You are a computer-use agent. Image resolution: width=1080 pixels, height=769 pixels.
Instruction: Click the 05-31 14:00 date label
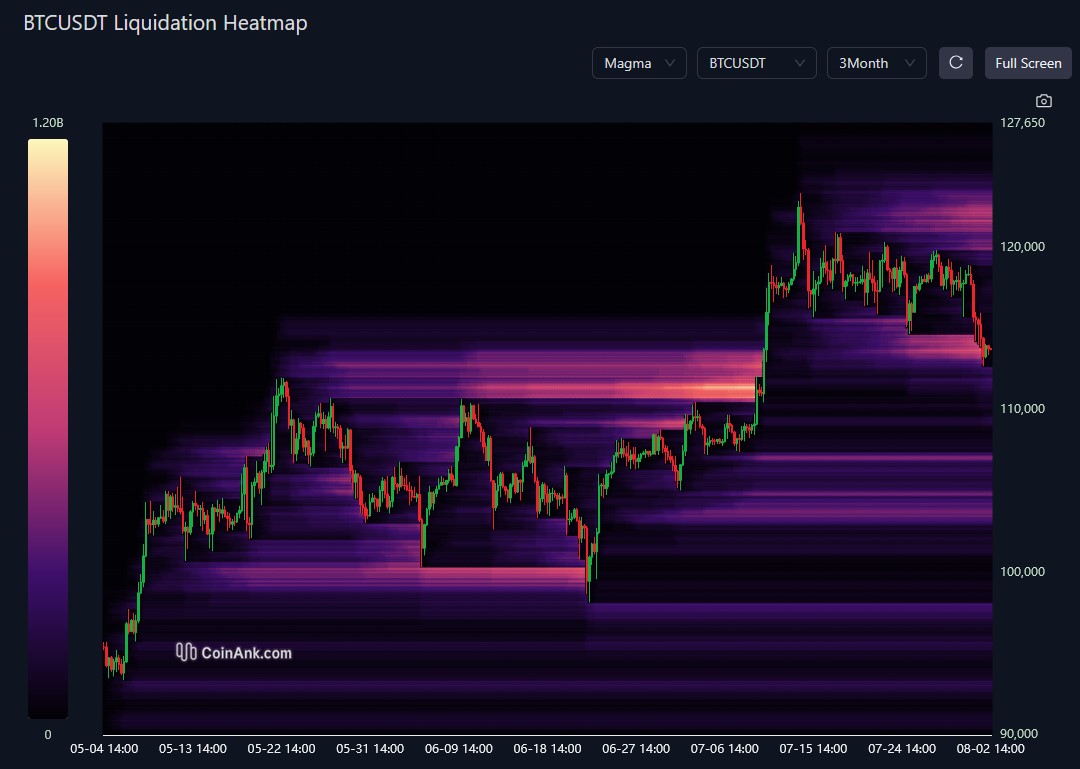point(370,748)
